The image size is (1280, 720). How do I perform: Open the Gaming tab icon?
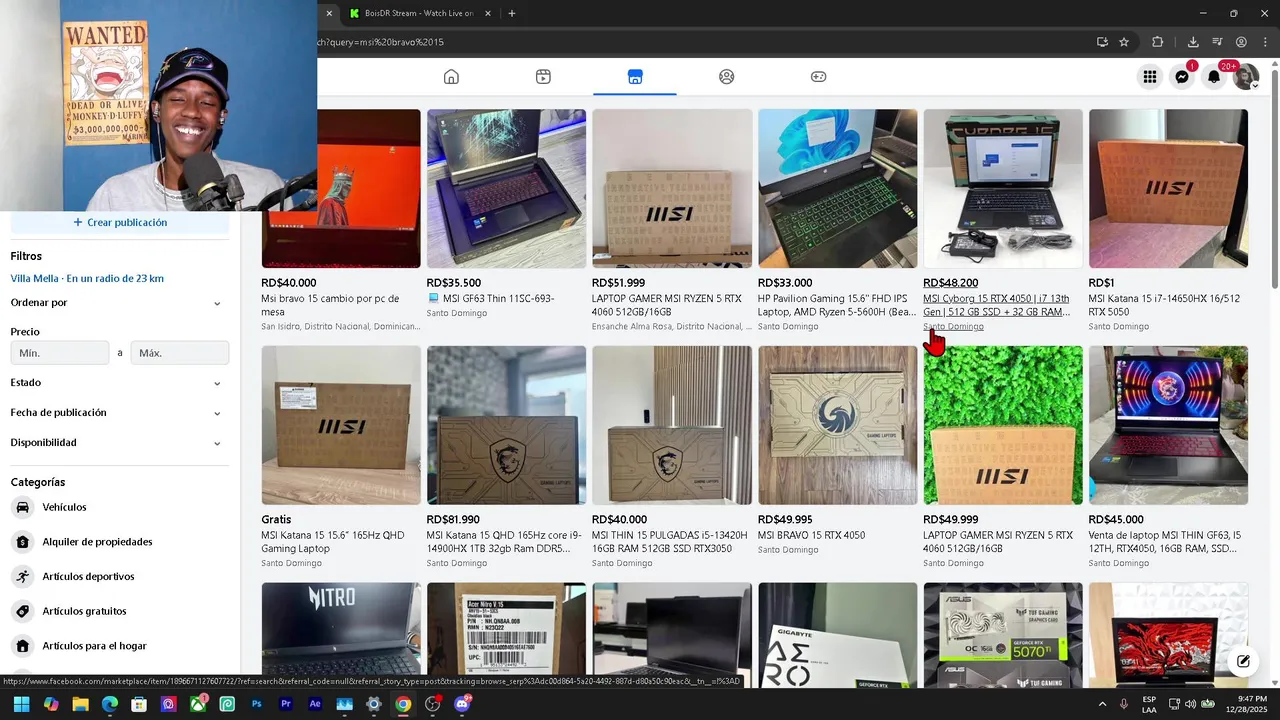[x=818, y=77]
